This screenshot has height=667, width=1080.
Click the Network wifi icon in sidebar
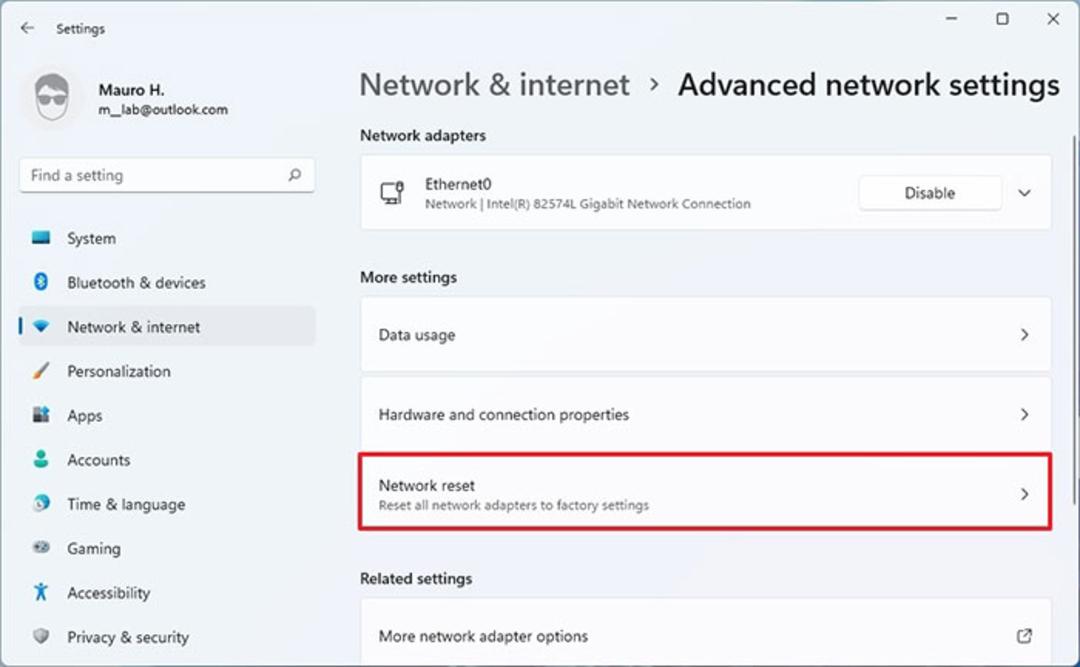(41, 327)
